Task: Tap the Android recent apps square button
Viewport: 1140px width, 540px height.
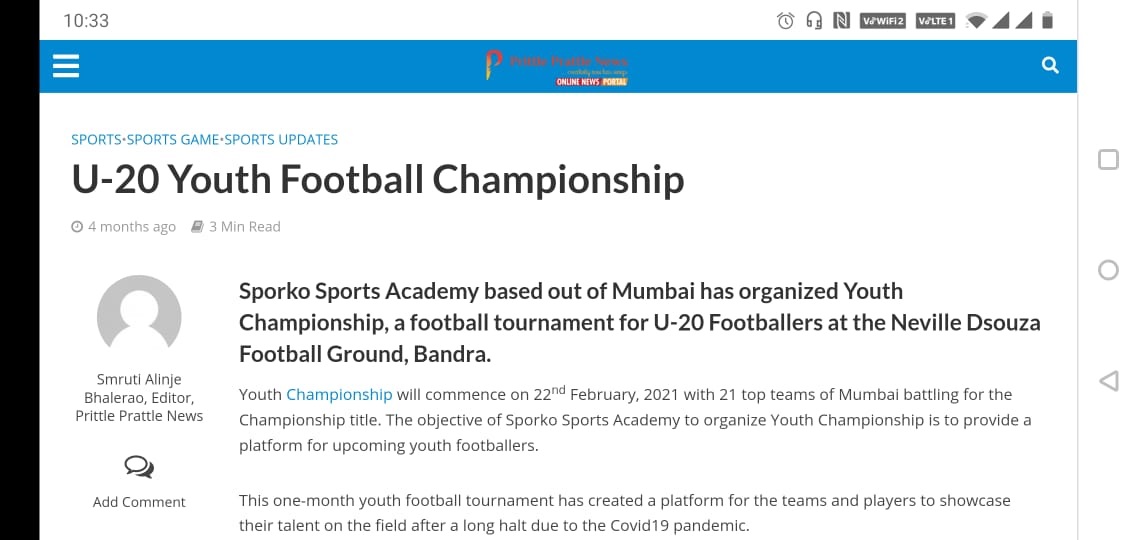Action: pyautogui.click(x=1108, y=160)
